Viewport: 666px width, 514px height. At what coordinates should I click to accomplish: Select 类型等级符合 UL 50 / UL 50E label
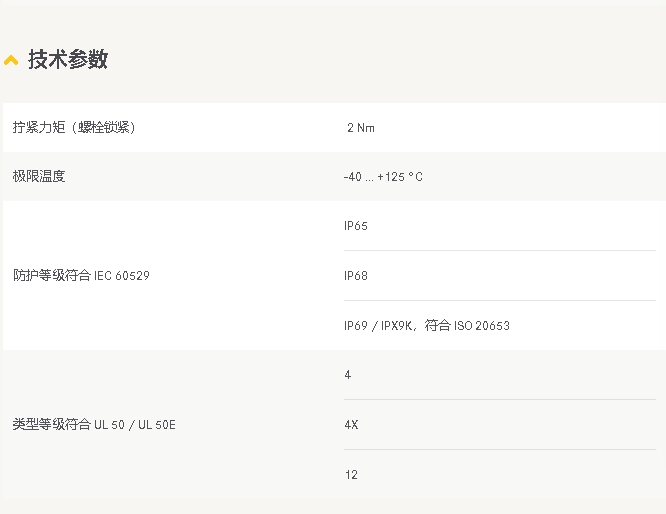pos(94,425)
